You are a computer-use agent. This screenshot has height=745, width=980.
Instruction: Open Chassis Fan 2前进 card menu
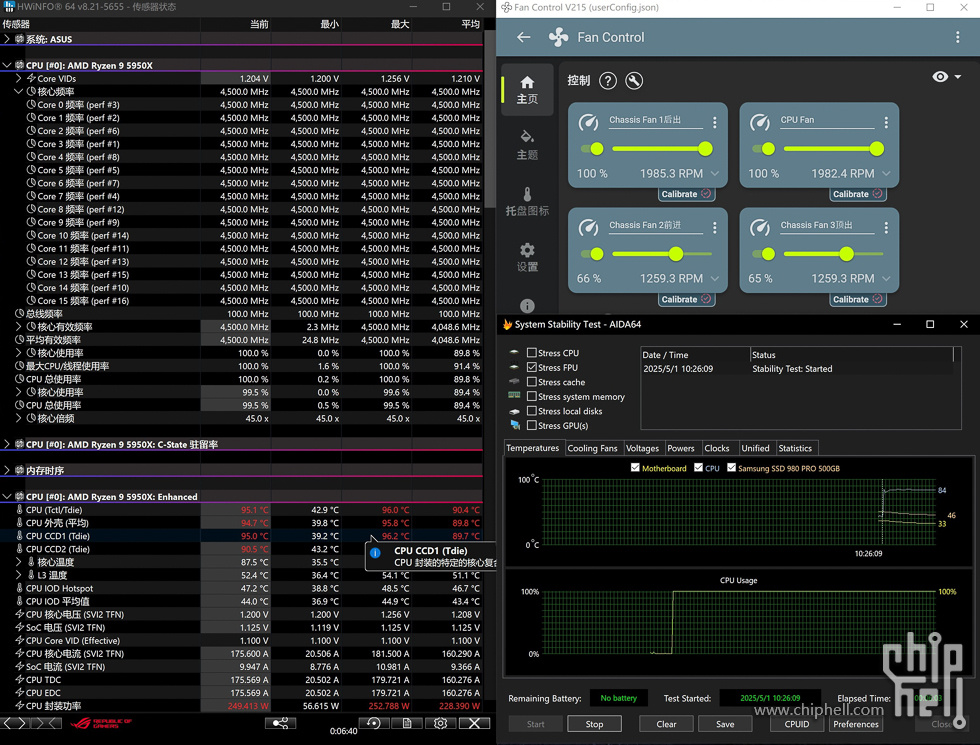(714, 228)
